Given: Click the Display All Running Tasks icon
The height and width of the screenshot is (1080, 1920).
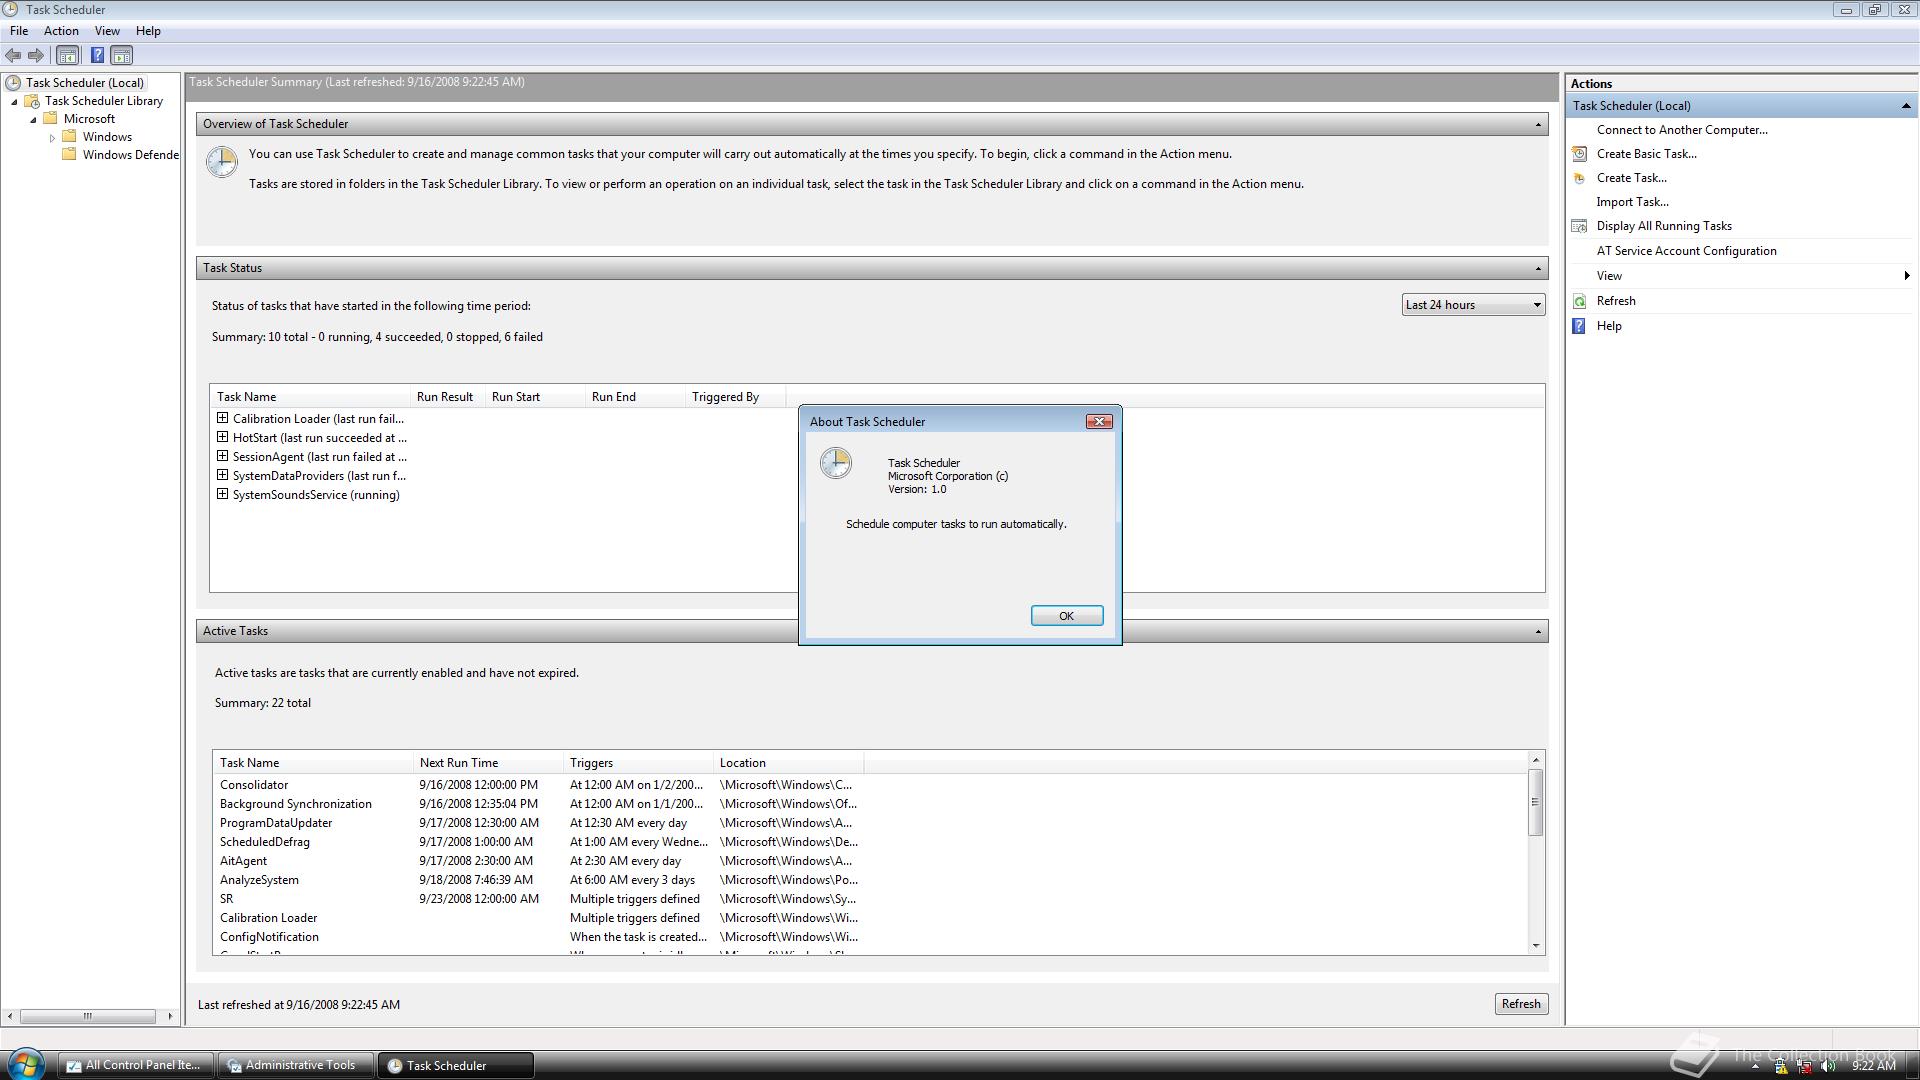Looking at the screenshot, I should [1579, 226].
